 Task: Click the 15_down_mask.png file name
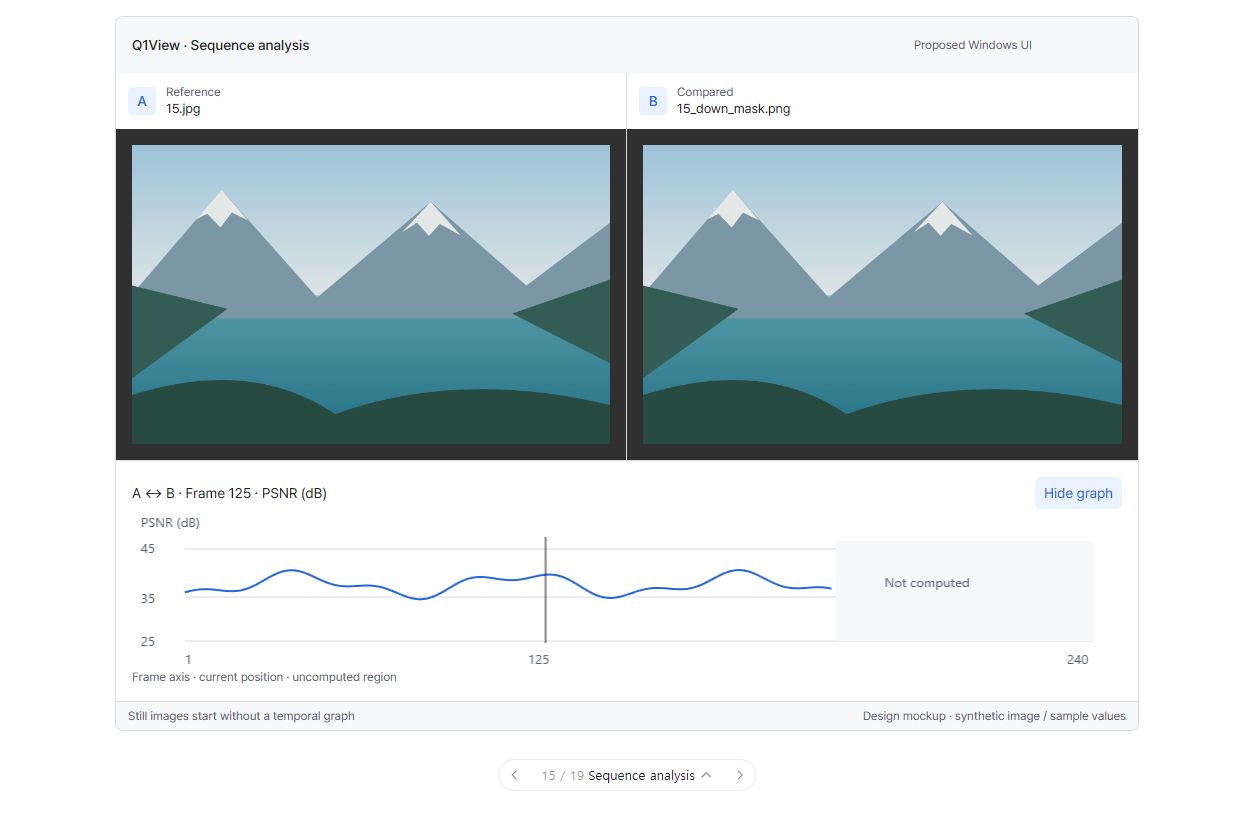point(733,109)
